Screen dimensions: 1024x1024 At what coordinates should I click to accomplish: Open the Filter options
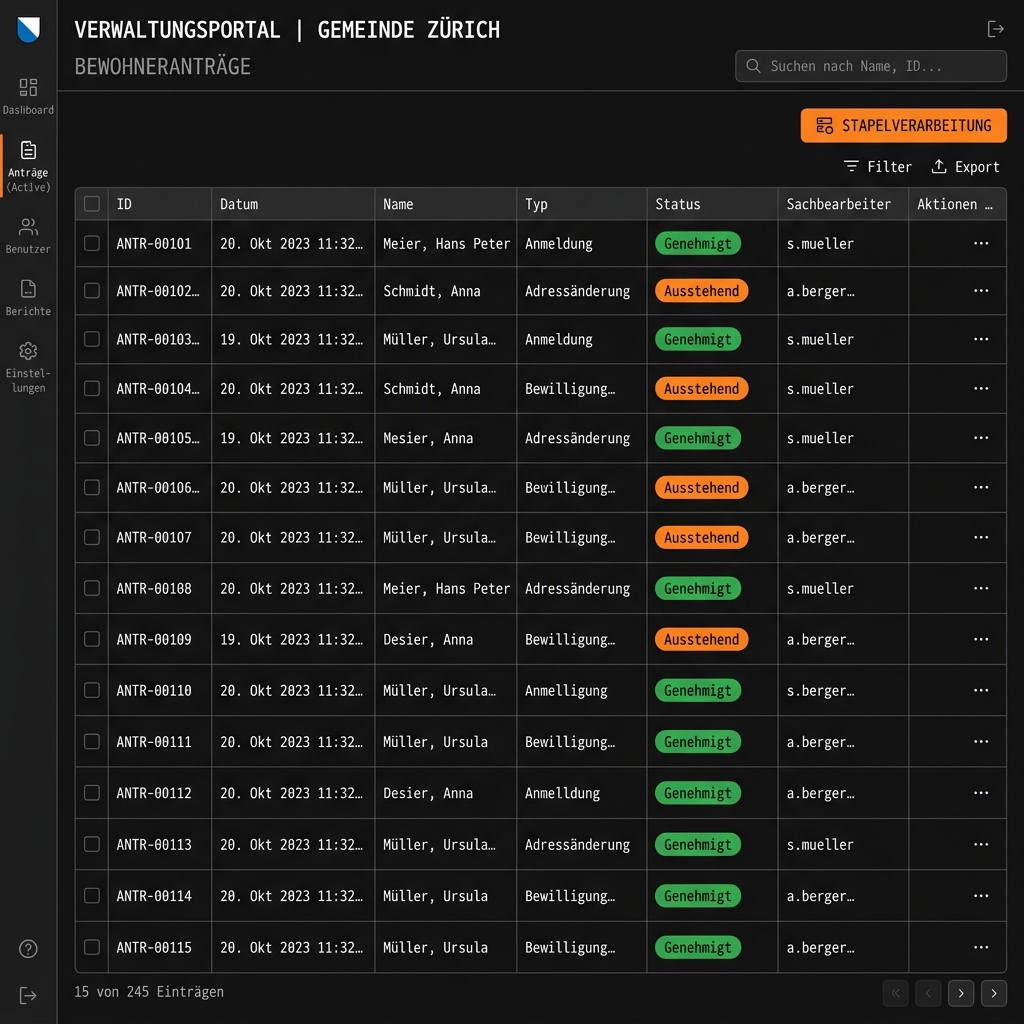[877, 167]
